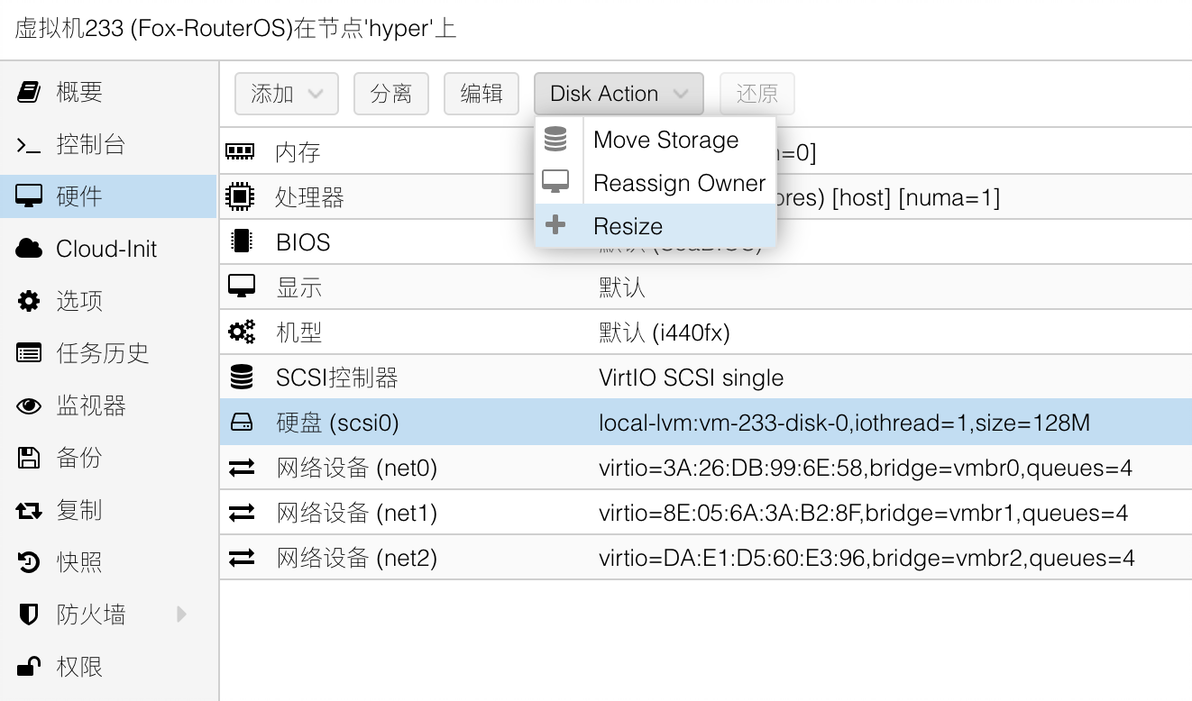Screen dimensions: 1192x701
Task: Open the 快照 snapshots tab
Action: tap(79, 562)
